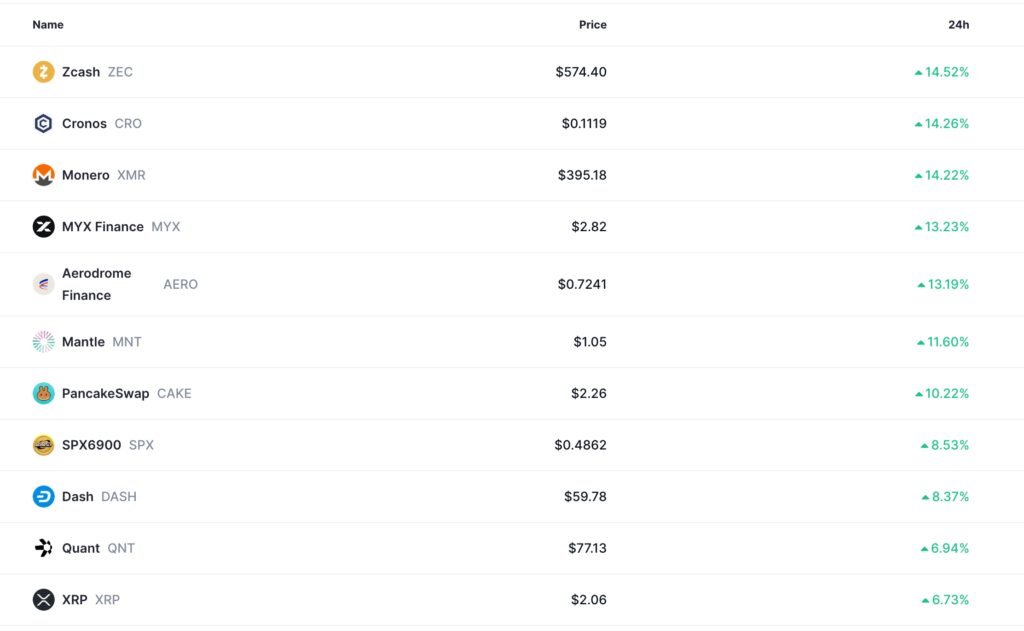Click the Cronos hexagon logo icon
This screenshot has height=631, width=1024.
click(43, 124)
